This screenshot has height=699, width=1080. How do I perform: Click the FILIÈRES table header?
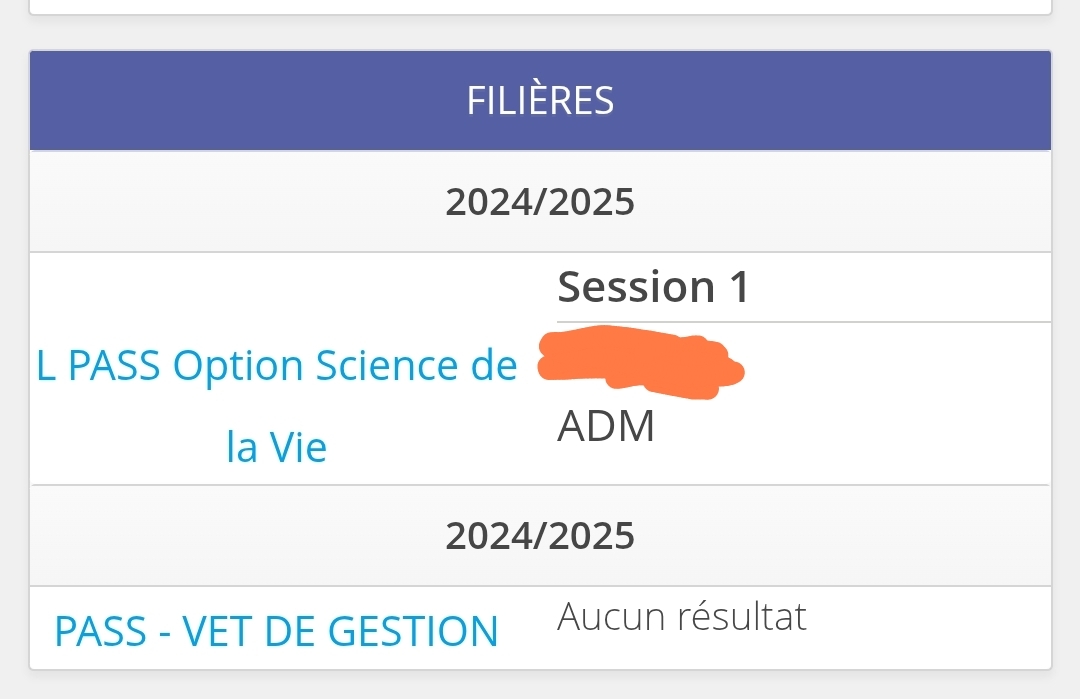pyautogui.click(x=540, y=100)
